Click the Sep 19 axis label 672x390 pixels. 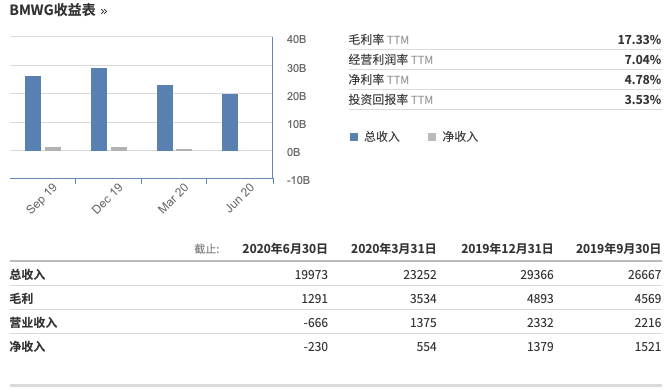click(x=41, y=198)
